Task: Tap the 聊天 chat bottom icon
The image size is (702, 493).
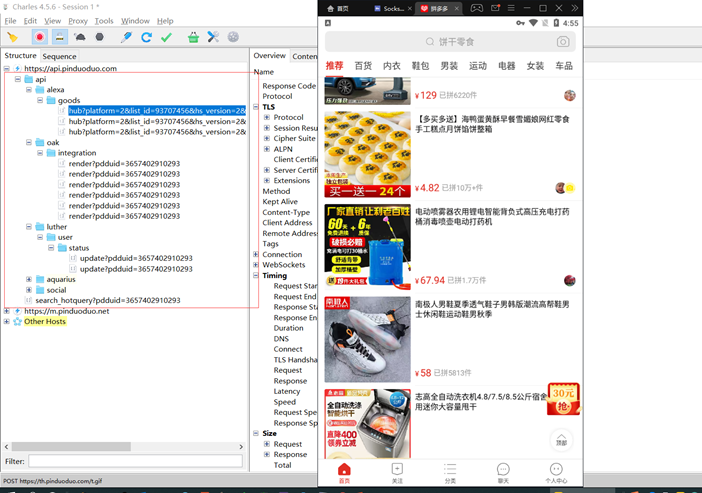Action: pyautogui.click(x=503, y=473)
